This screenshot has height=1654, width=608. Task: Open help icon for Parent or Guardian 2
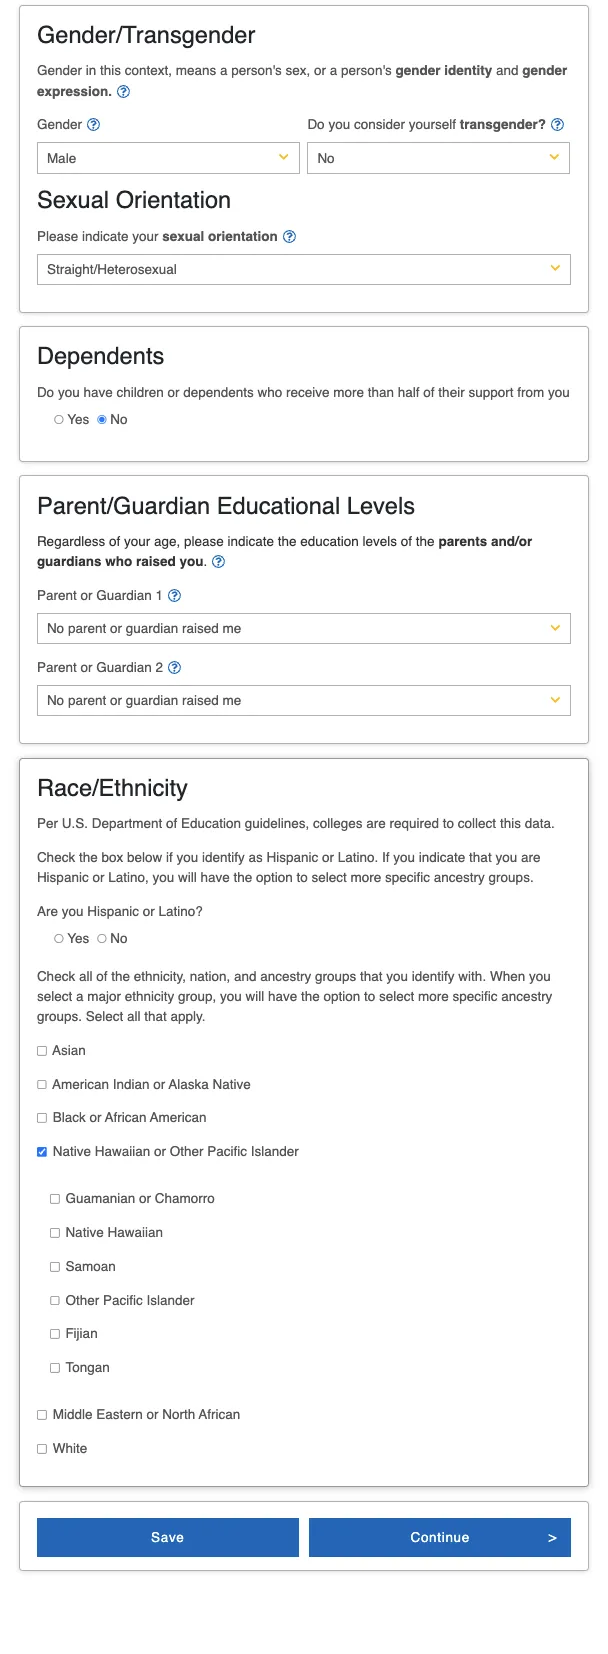point(175,668)
